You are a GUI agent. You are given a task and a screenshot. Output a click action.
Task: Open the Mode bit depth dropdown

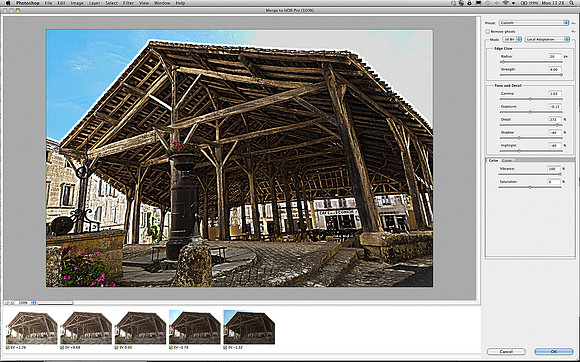click(512, 39)
